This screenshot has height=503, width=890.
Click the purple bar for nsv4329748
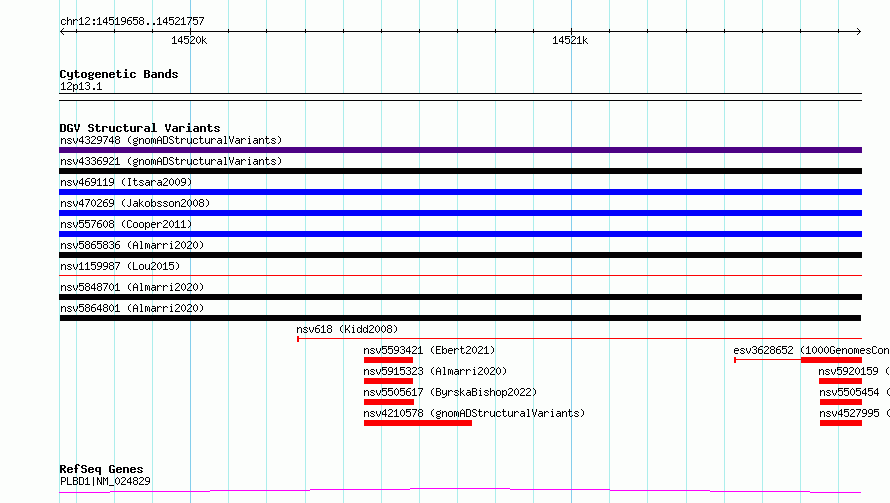[460, 150]
